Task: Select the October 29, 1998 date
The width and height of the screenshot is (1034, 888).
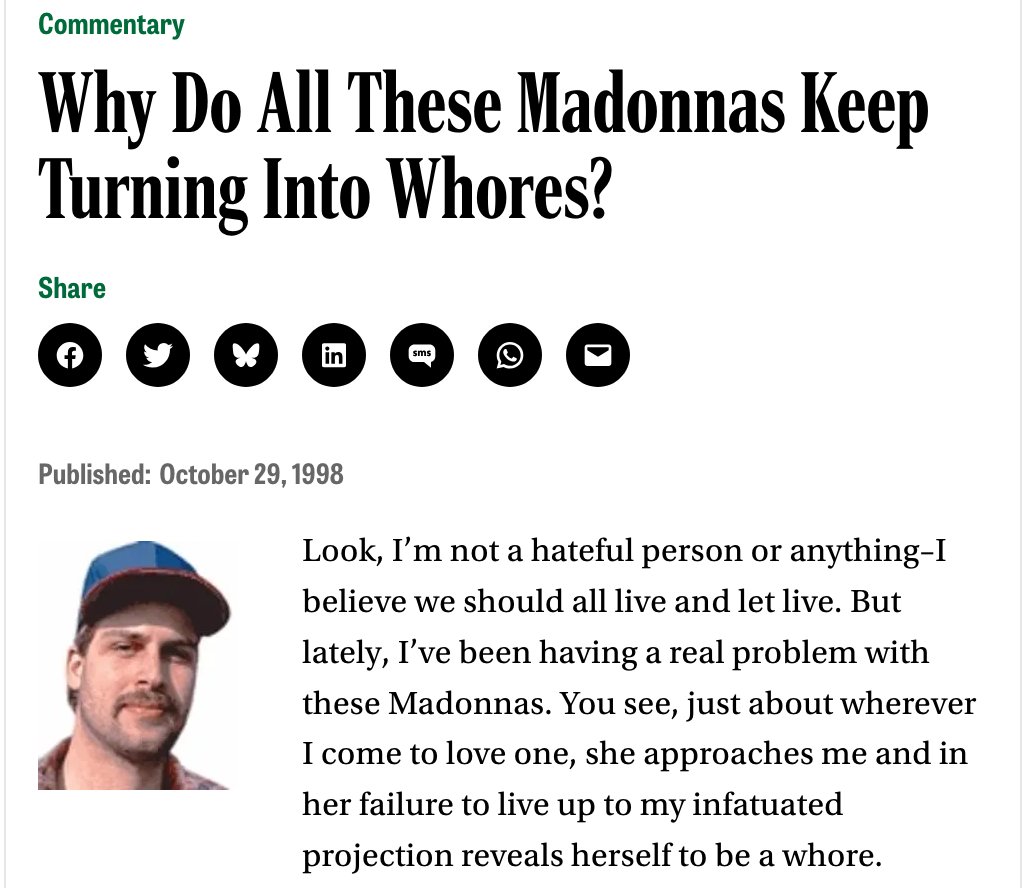Action: (x=251, y=474)
